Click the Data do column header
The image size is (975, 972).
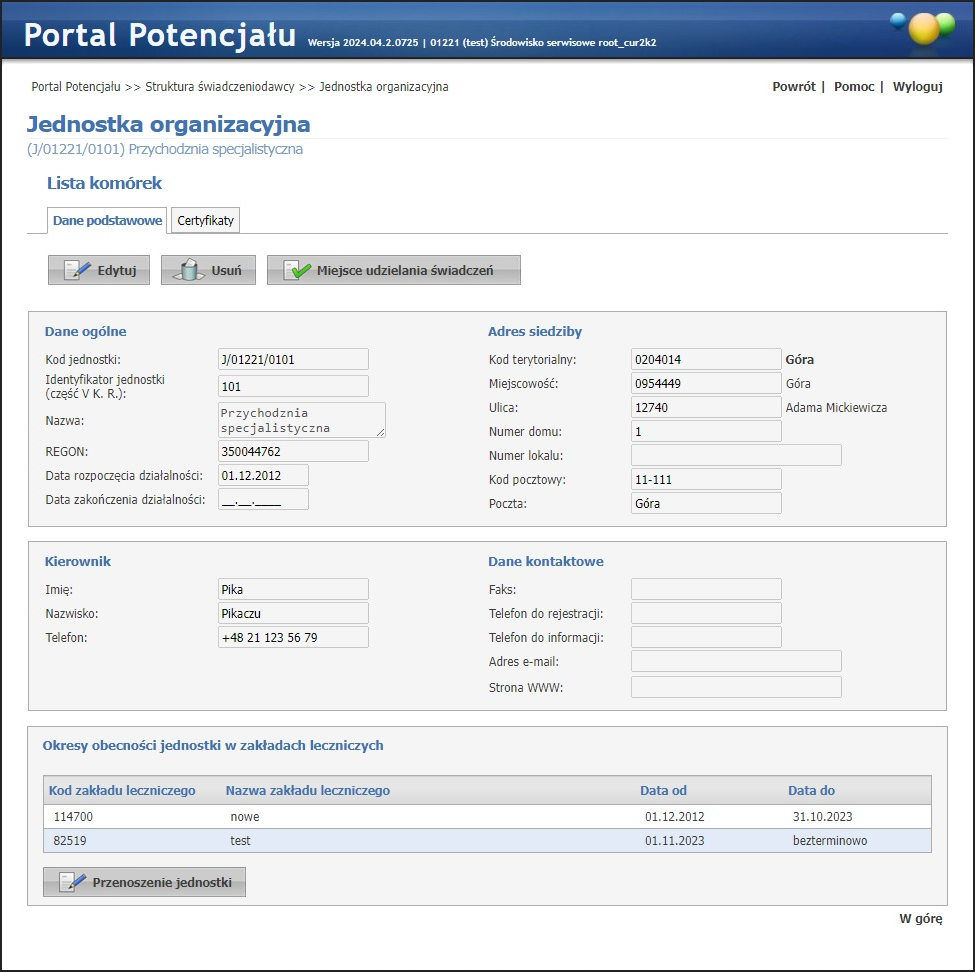(811, 790)
